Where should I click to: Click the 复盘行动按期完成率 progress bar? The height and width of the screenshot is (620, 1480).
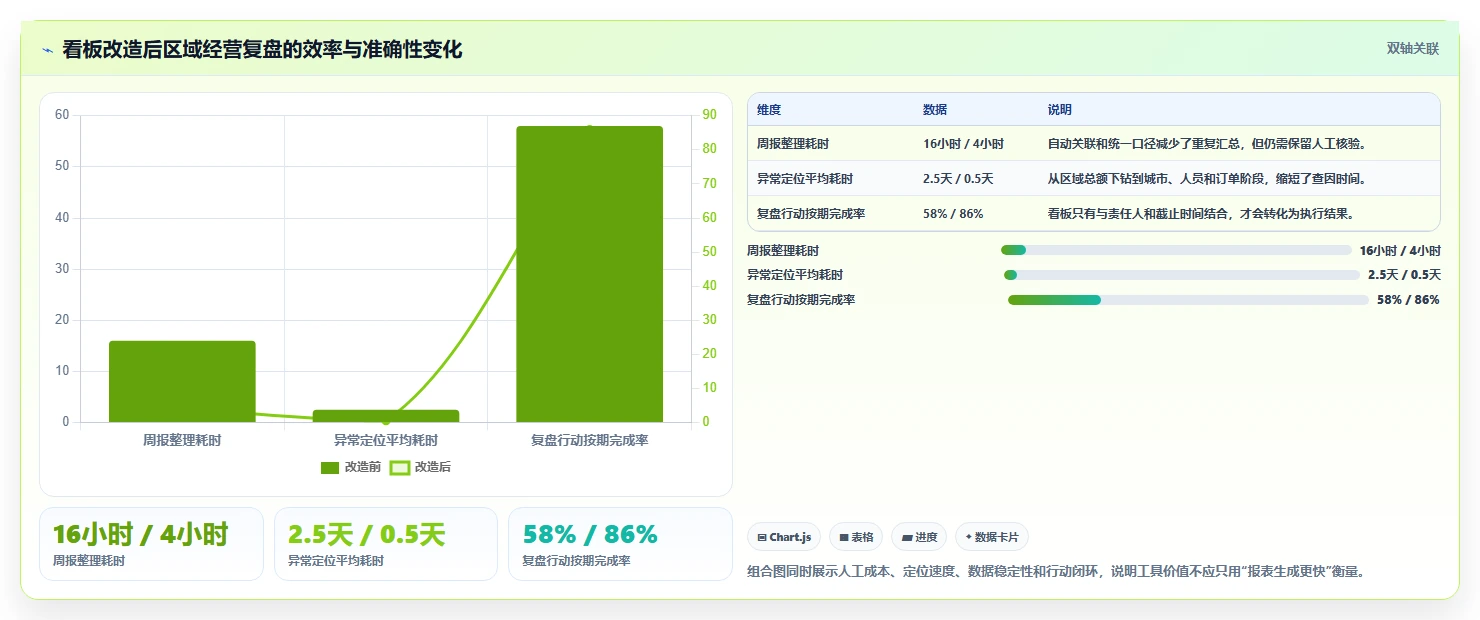coord(1188,300)
